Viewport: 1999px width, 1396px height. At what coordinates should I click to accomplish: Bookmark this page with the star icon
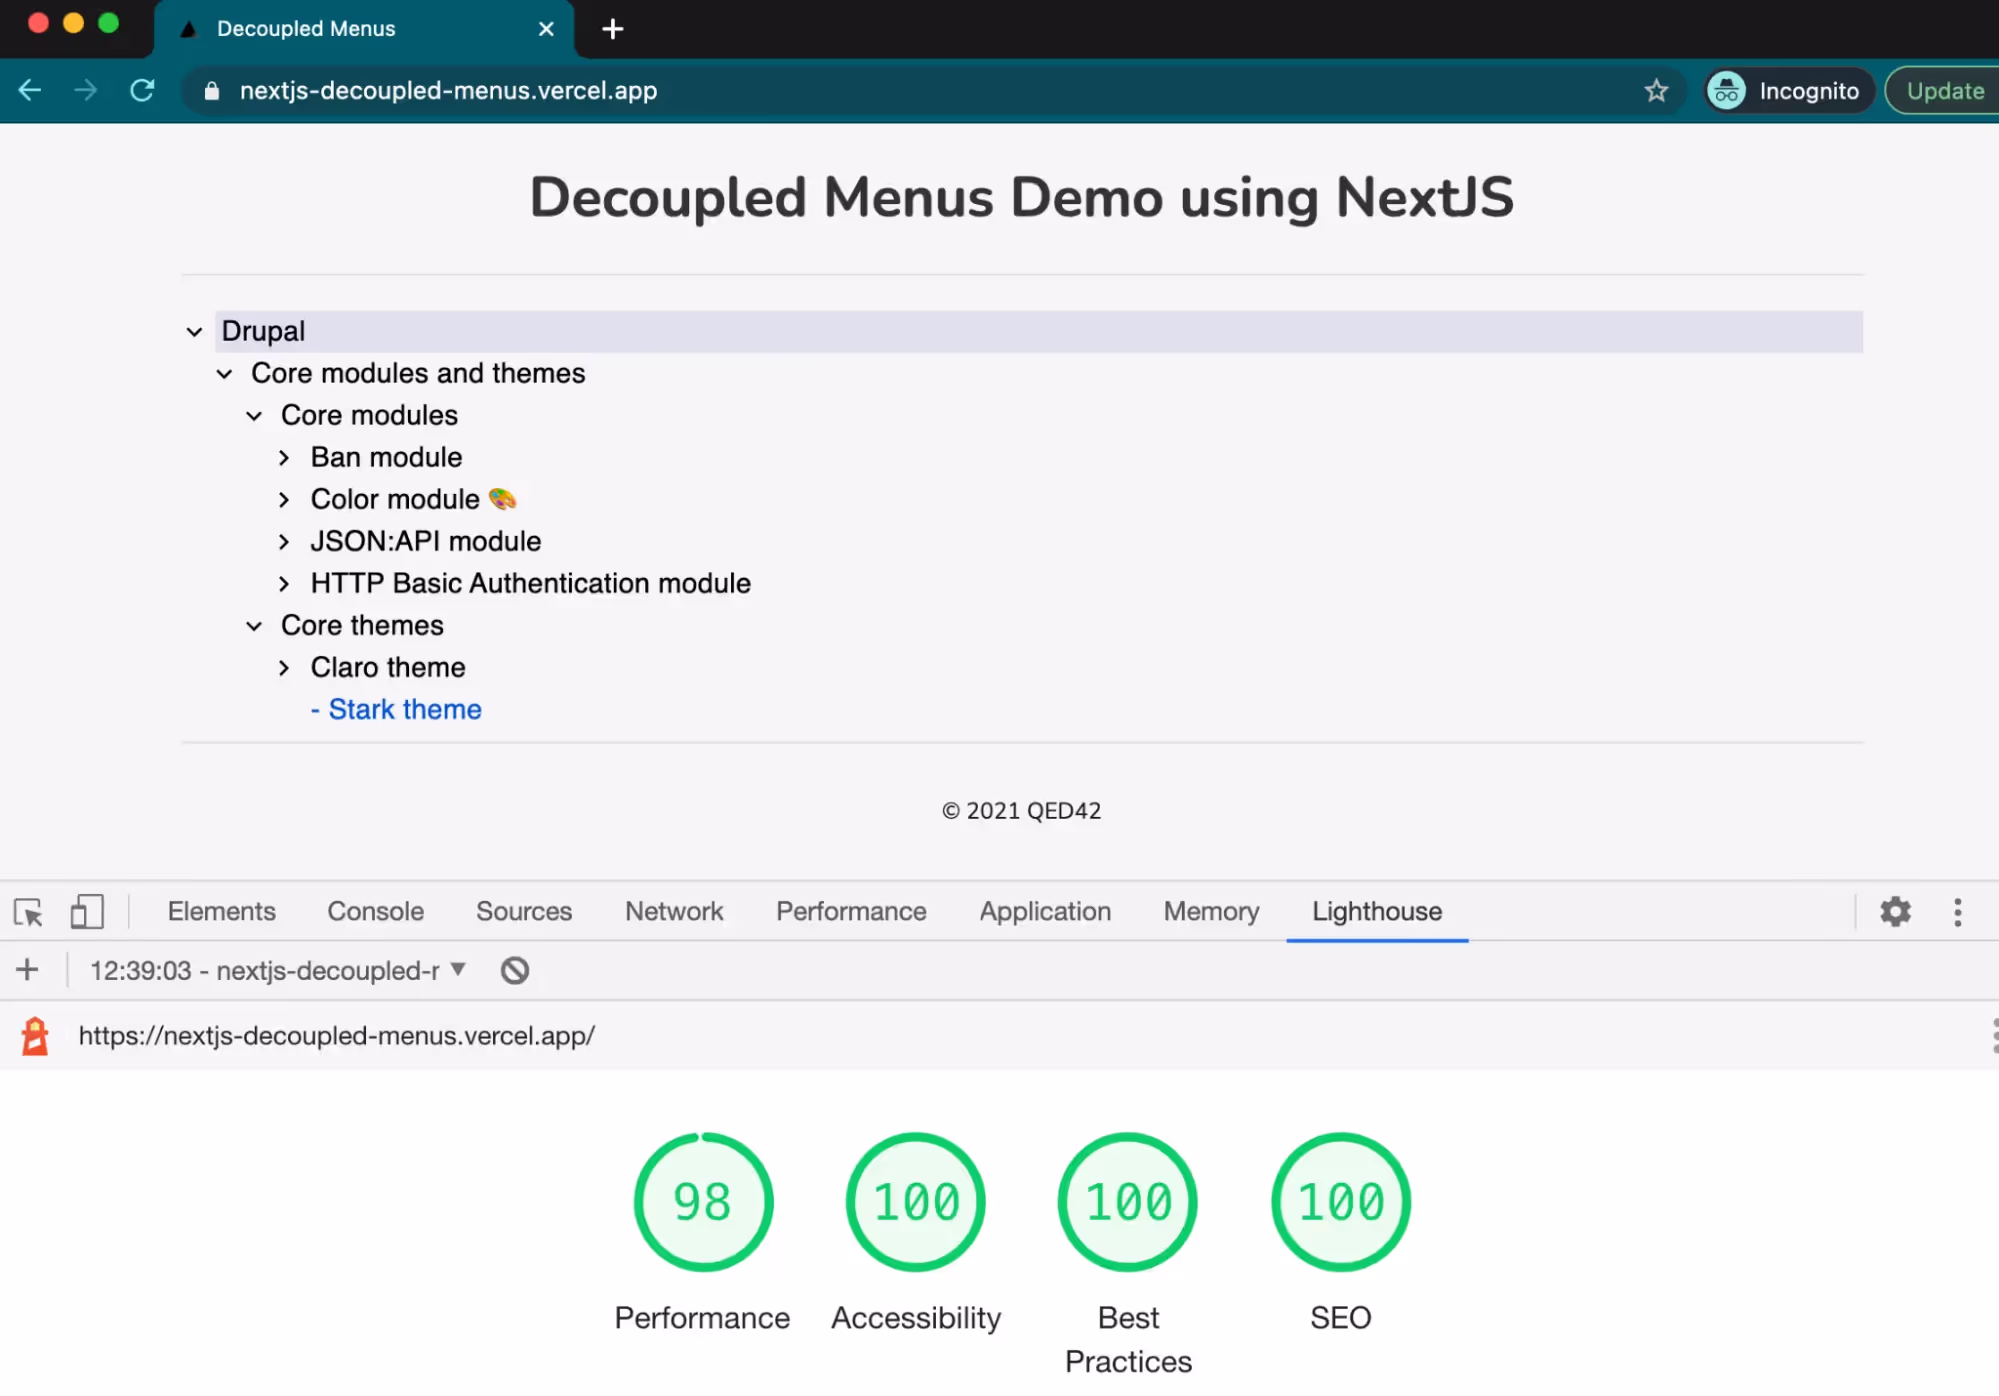point(1656,91)
